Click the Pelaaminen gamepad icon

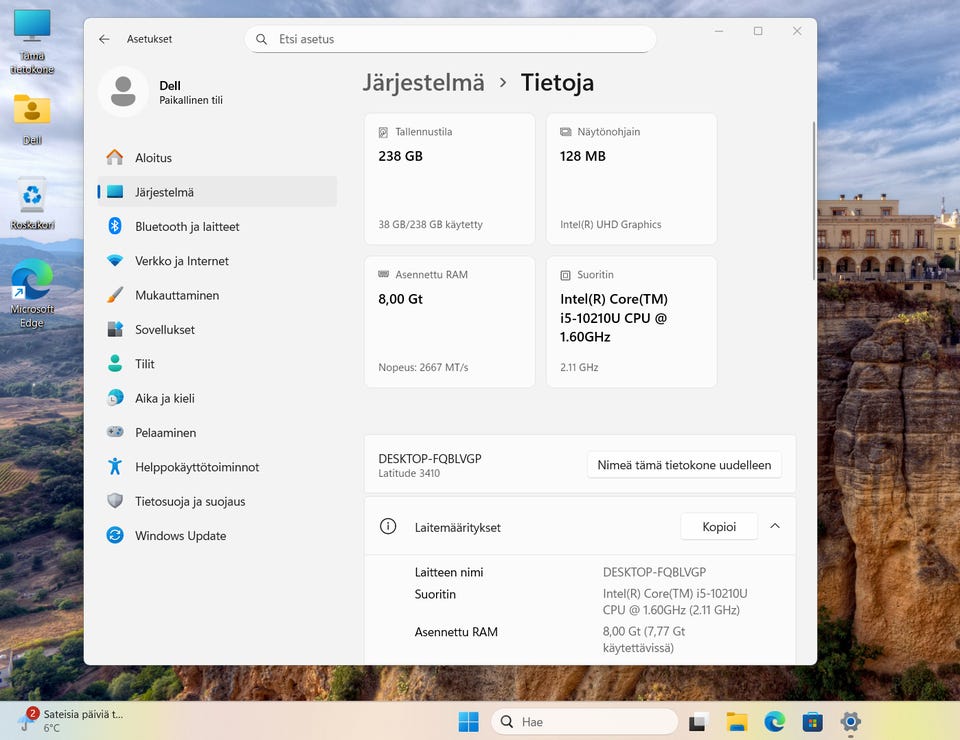point(115,433)
